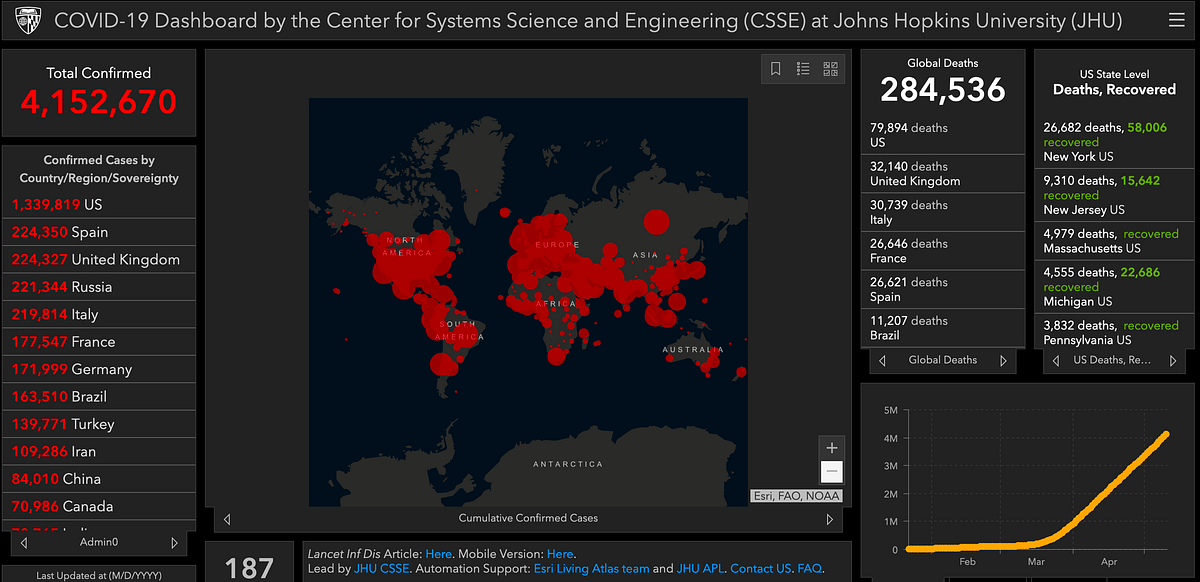Image resolution: width=1200 pixels, height=582 pixels.
Task: Select Spain in confirmed cases list
Action: pyautogui.click(x=98, y=232)
